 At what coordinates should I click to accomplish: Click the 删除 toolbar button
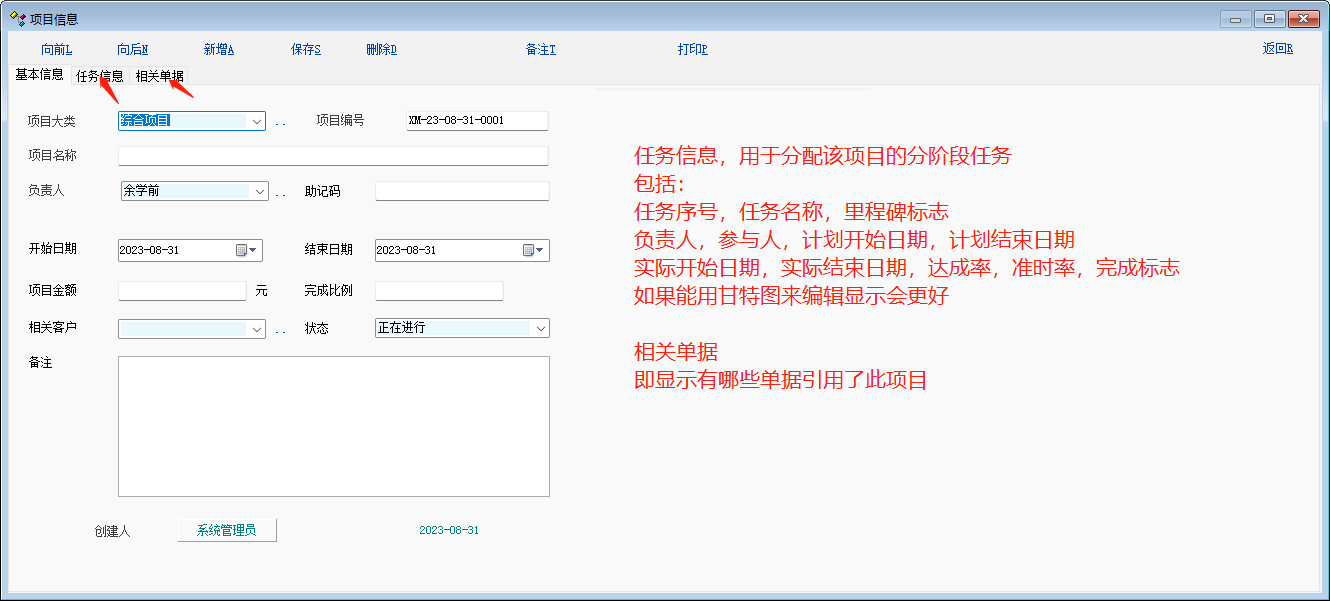point(381,49)
